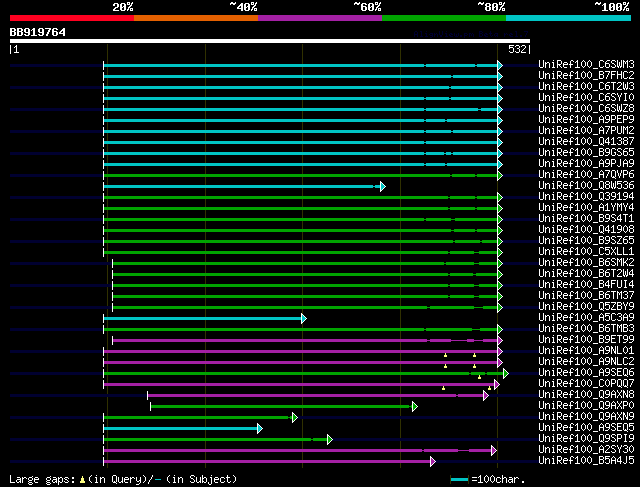Click the UniRef100_Q41387 text
The height and width of the screenshot is (487, 640).
click(586, 141)
